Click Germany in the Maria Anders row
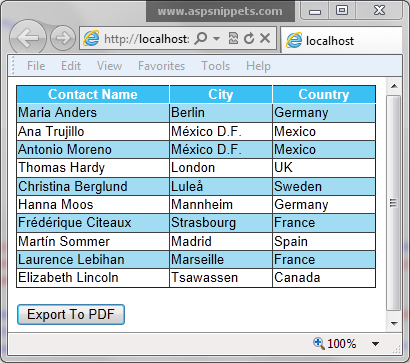This screenshot has width=410, height=363. pyautogui.click(x=324, y=113)
